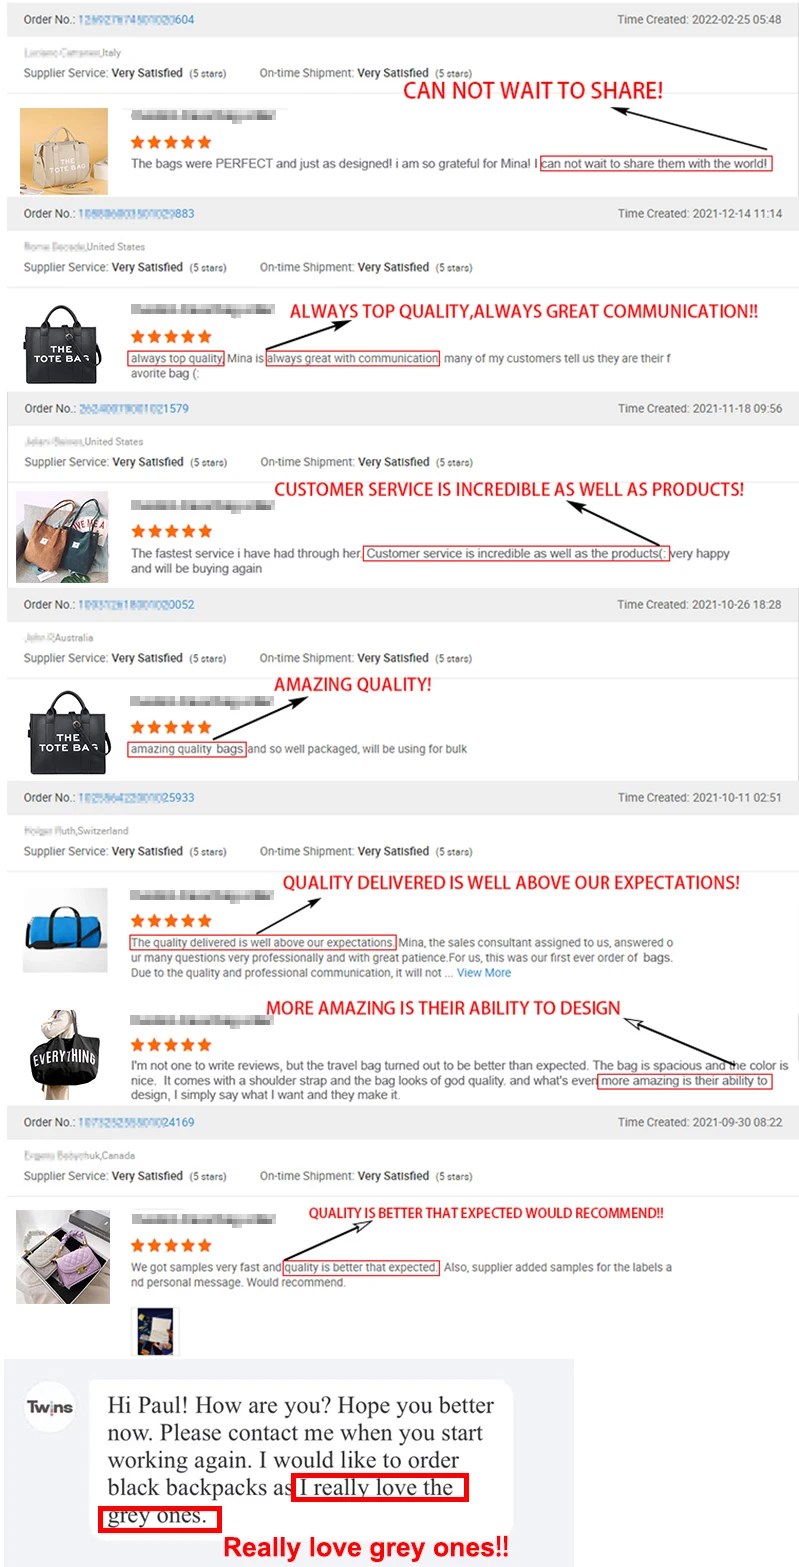Image resolution: width=799 pixels, height=1567 pixels.
Task: Click the Twins avatar logo in chat
Action: [x=50, y=1407]
